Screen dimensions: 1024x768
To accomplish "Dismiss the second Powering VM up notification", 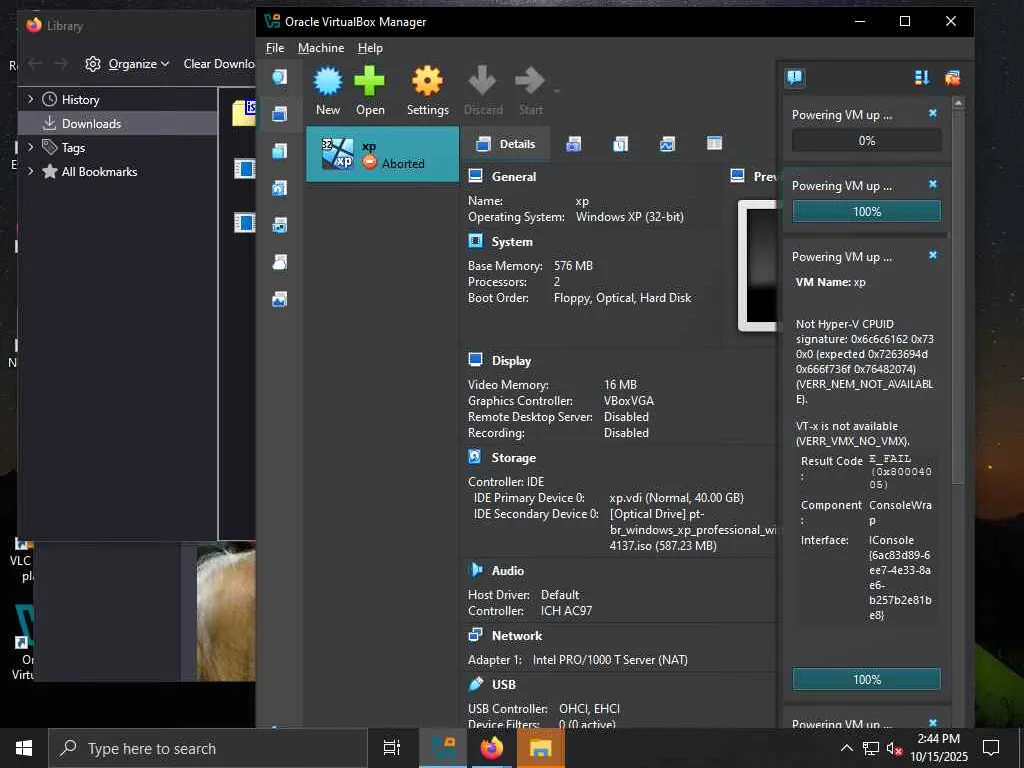I will 933,185.
